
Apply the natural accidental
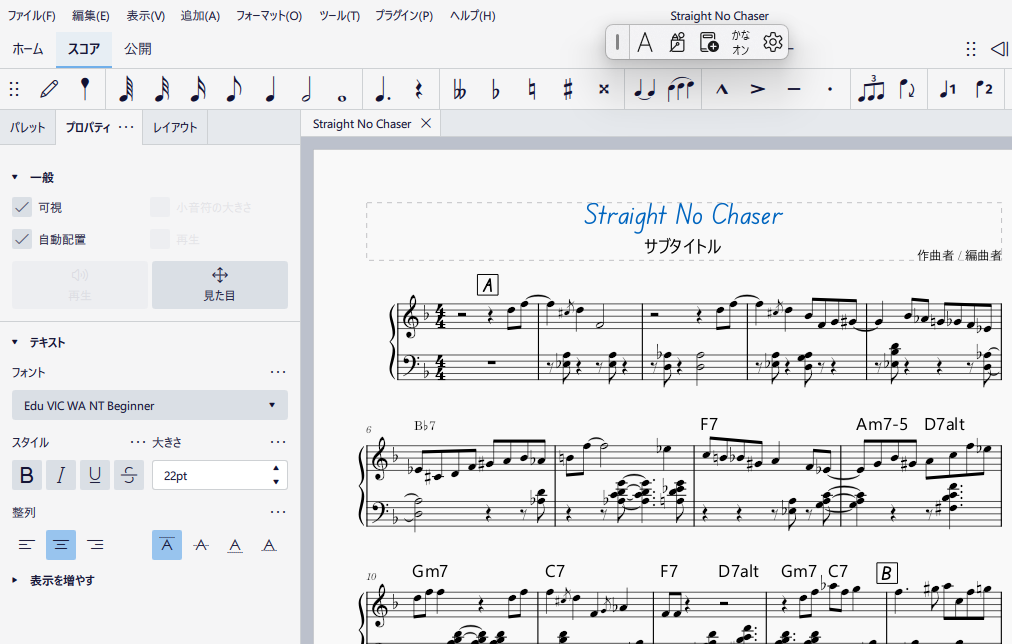click(x=532, y=89)
